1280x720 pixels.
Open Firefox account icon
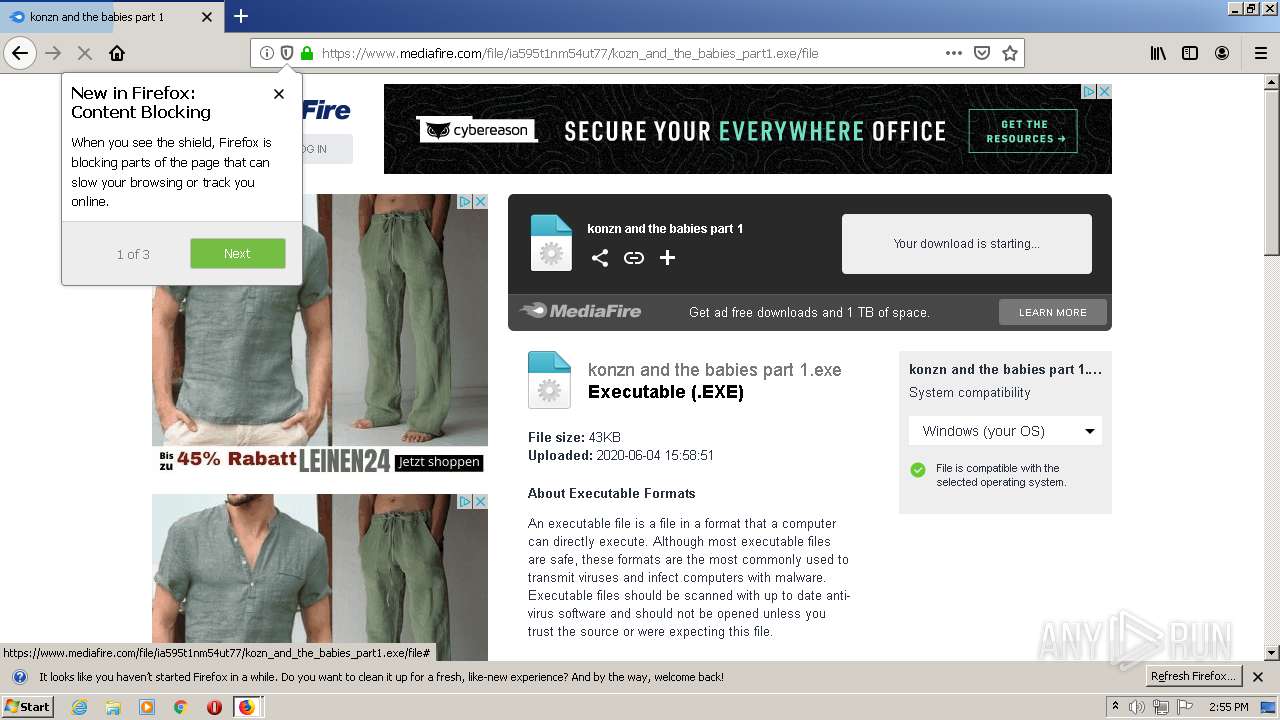pyautogui.click(x=1222, y=53)
